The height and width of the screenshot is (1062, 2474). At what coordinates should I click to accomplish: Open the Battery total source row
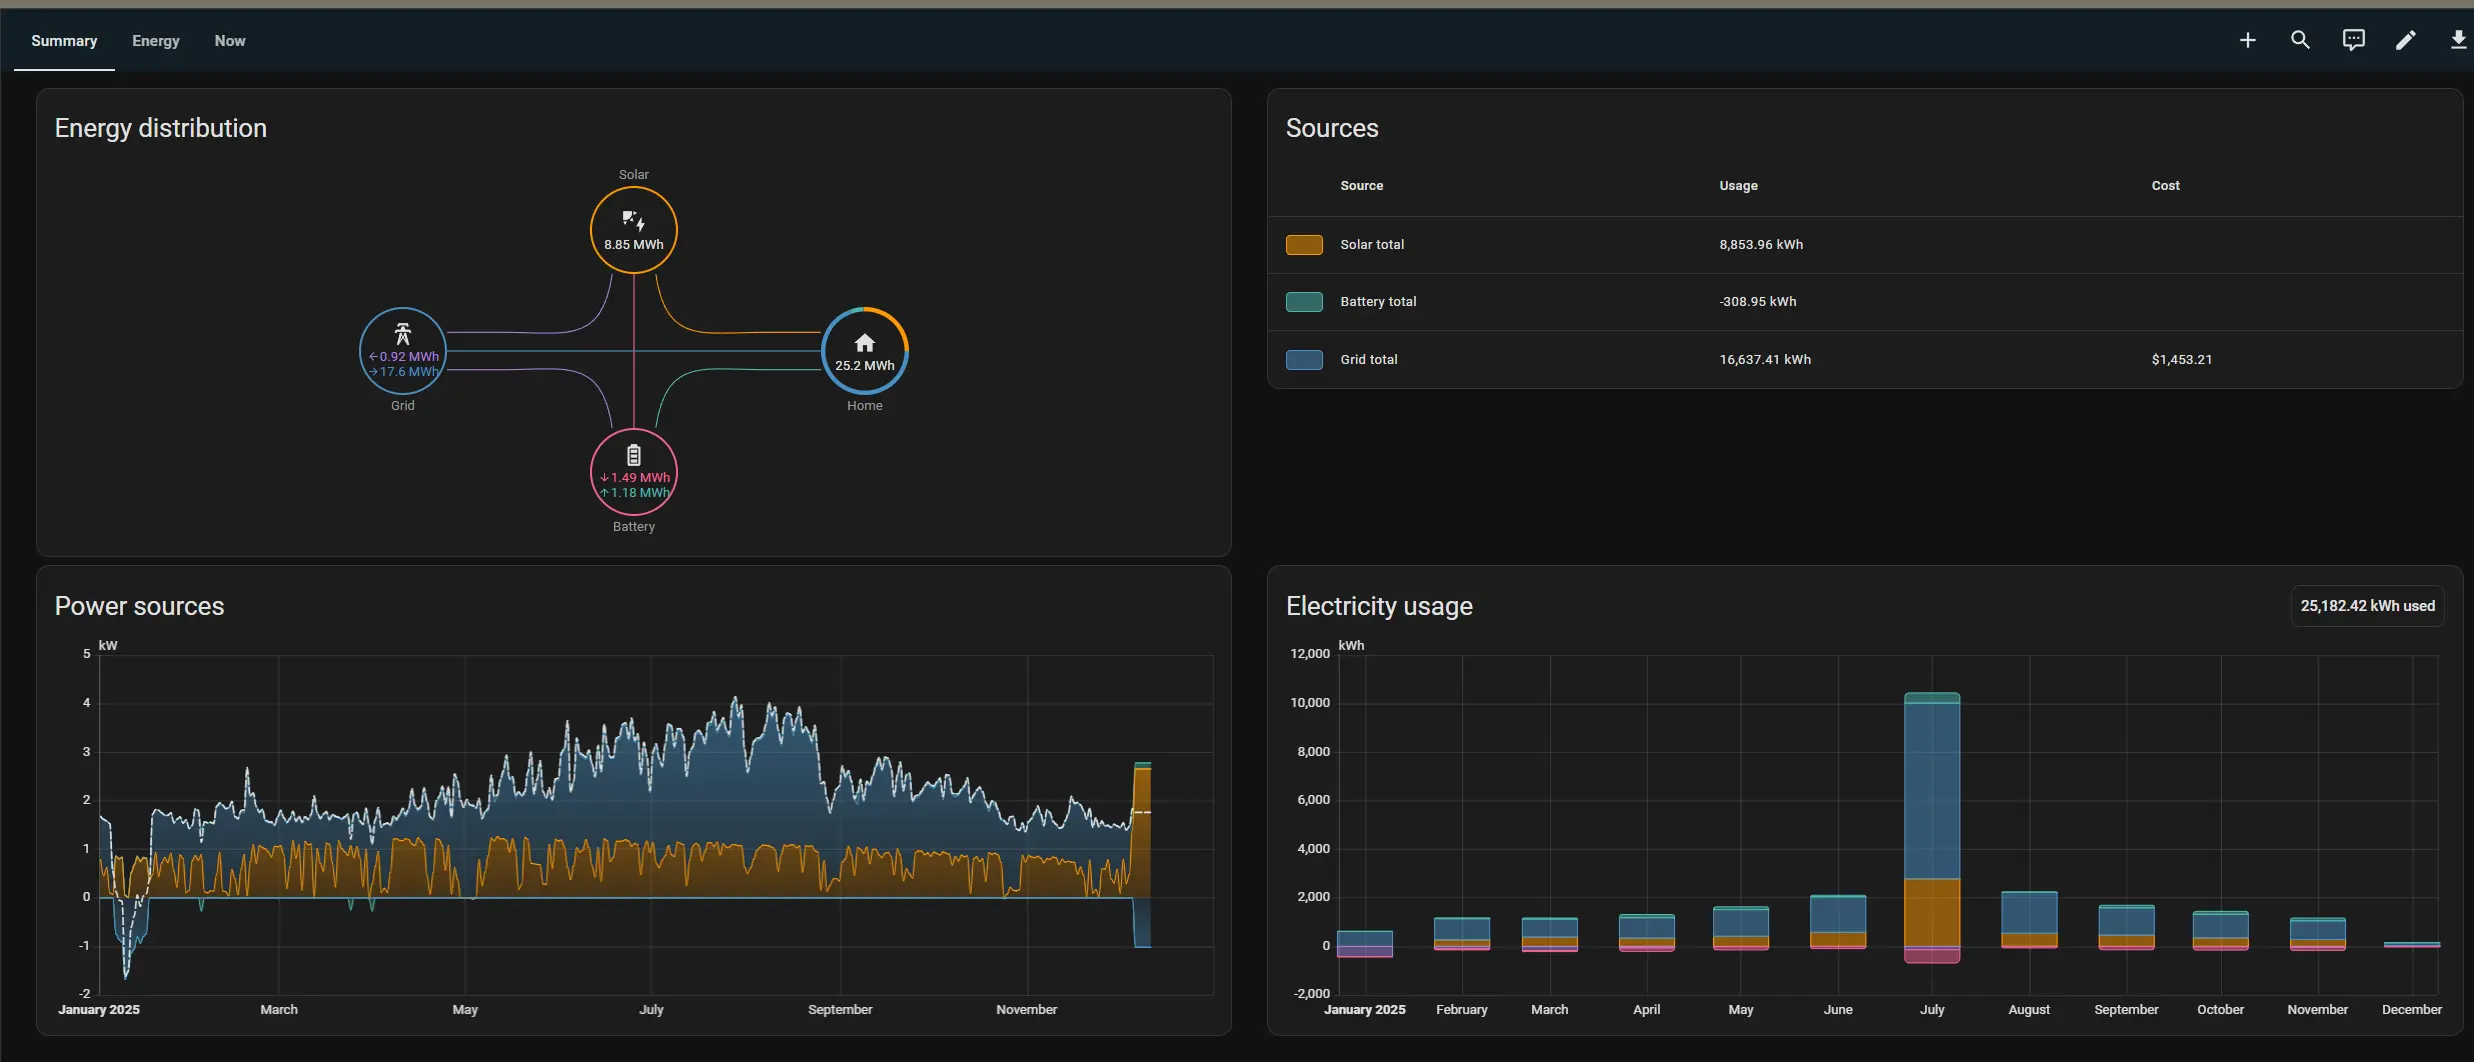(x=1377, y=302)
